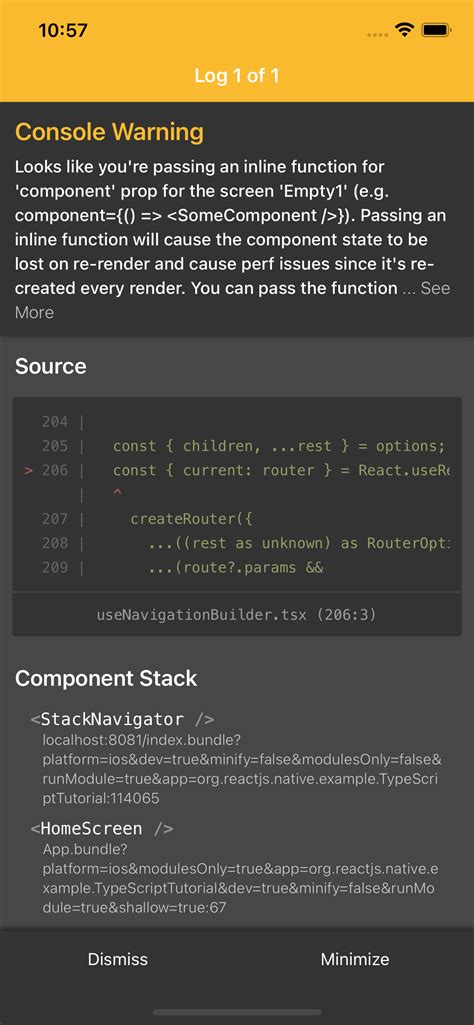This screenshot has height=1025, width=474.
Task: Tap the Component Stack section heading
Action: (106, 678)
